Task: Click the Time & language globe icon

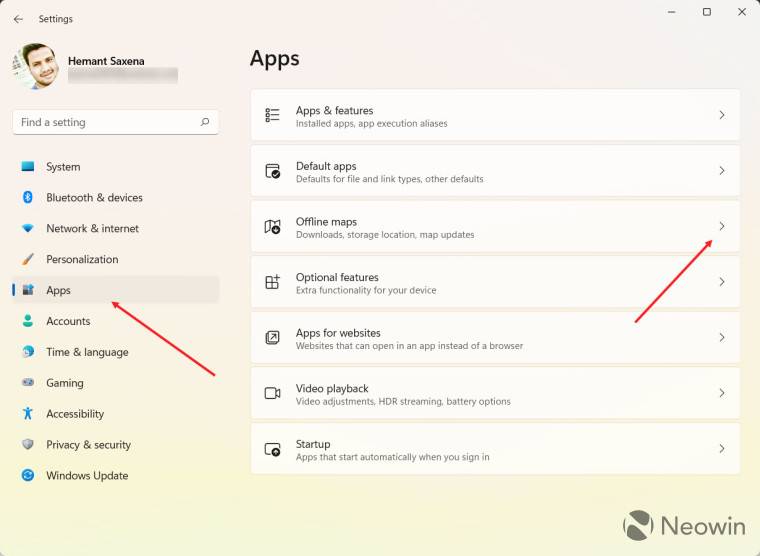Action: (x=28, y=351)
